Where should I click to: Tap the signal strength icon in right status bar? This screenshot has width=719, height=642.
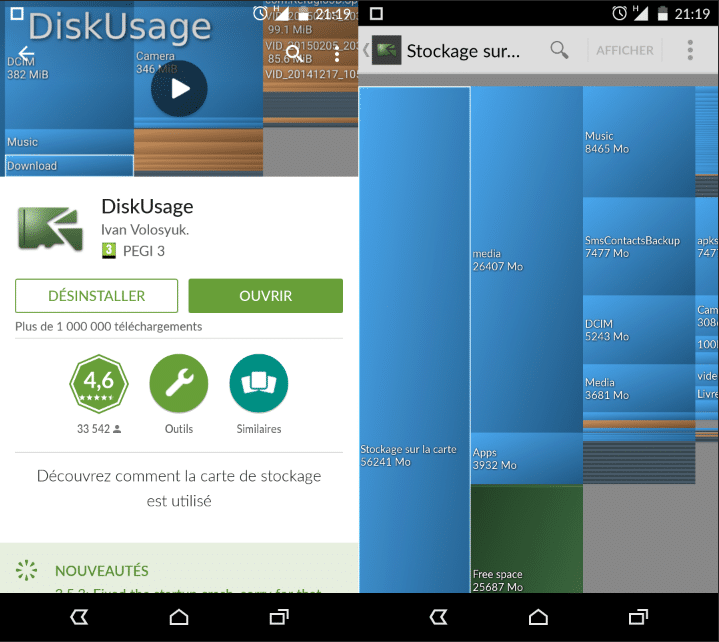click(x=641, y=13)
